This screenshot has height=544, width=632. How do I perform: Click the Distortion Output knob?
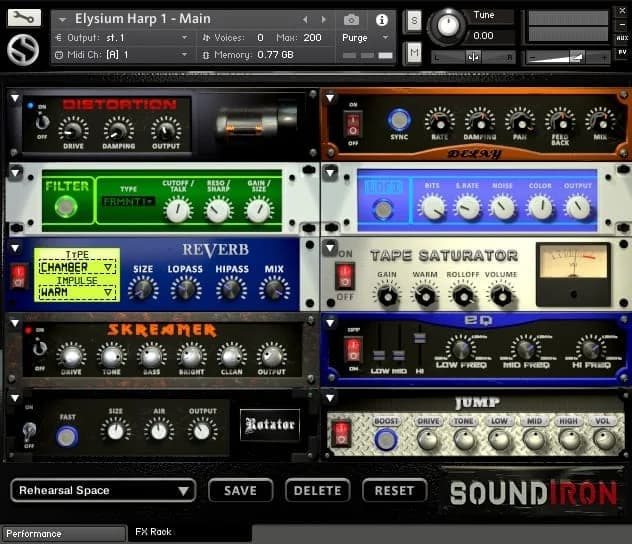166,131
